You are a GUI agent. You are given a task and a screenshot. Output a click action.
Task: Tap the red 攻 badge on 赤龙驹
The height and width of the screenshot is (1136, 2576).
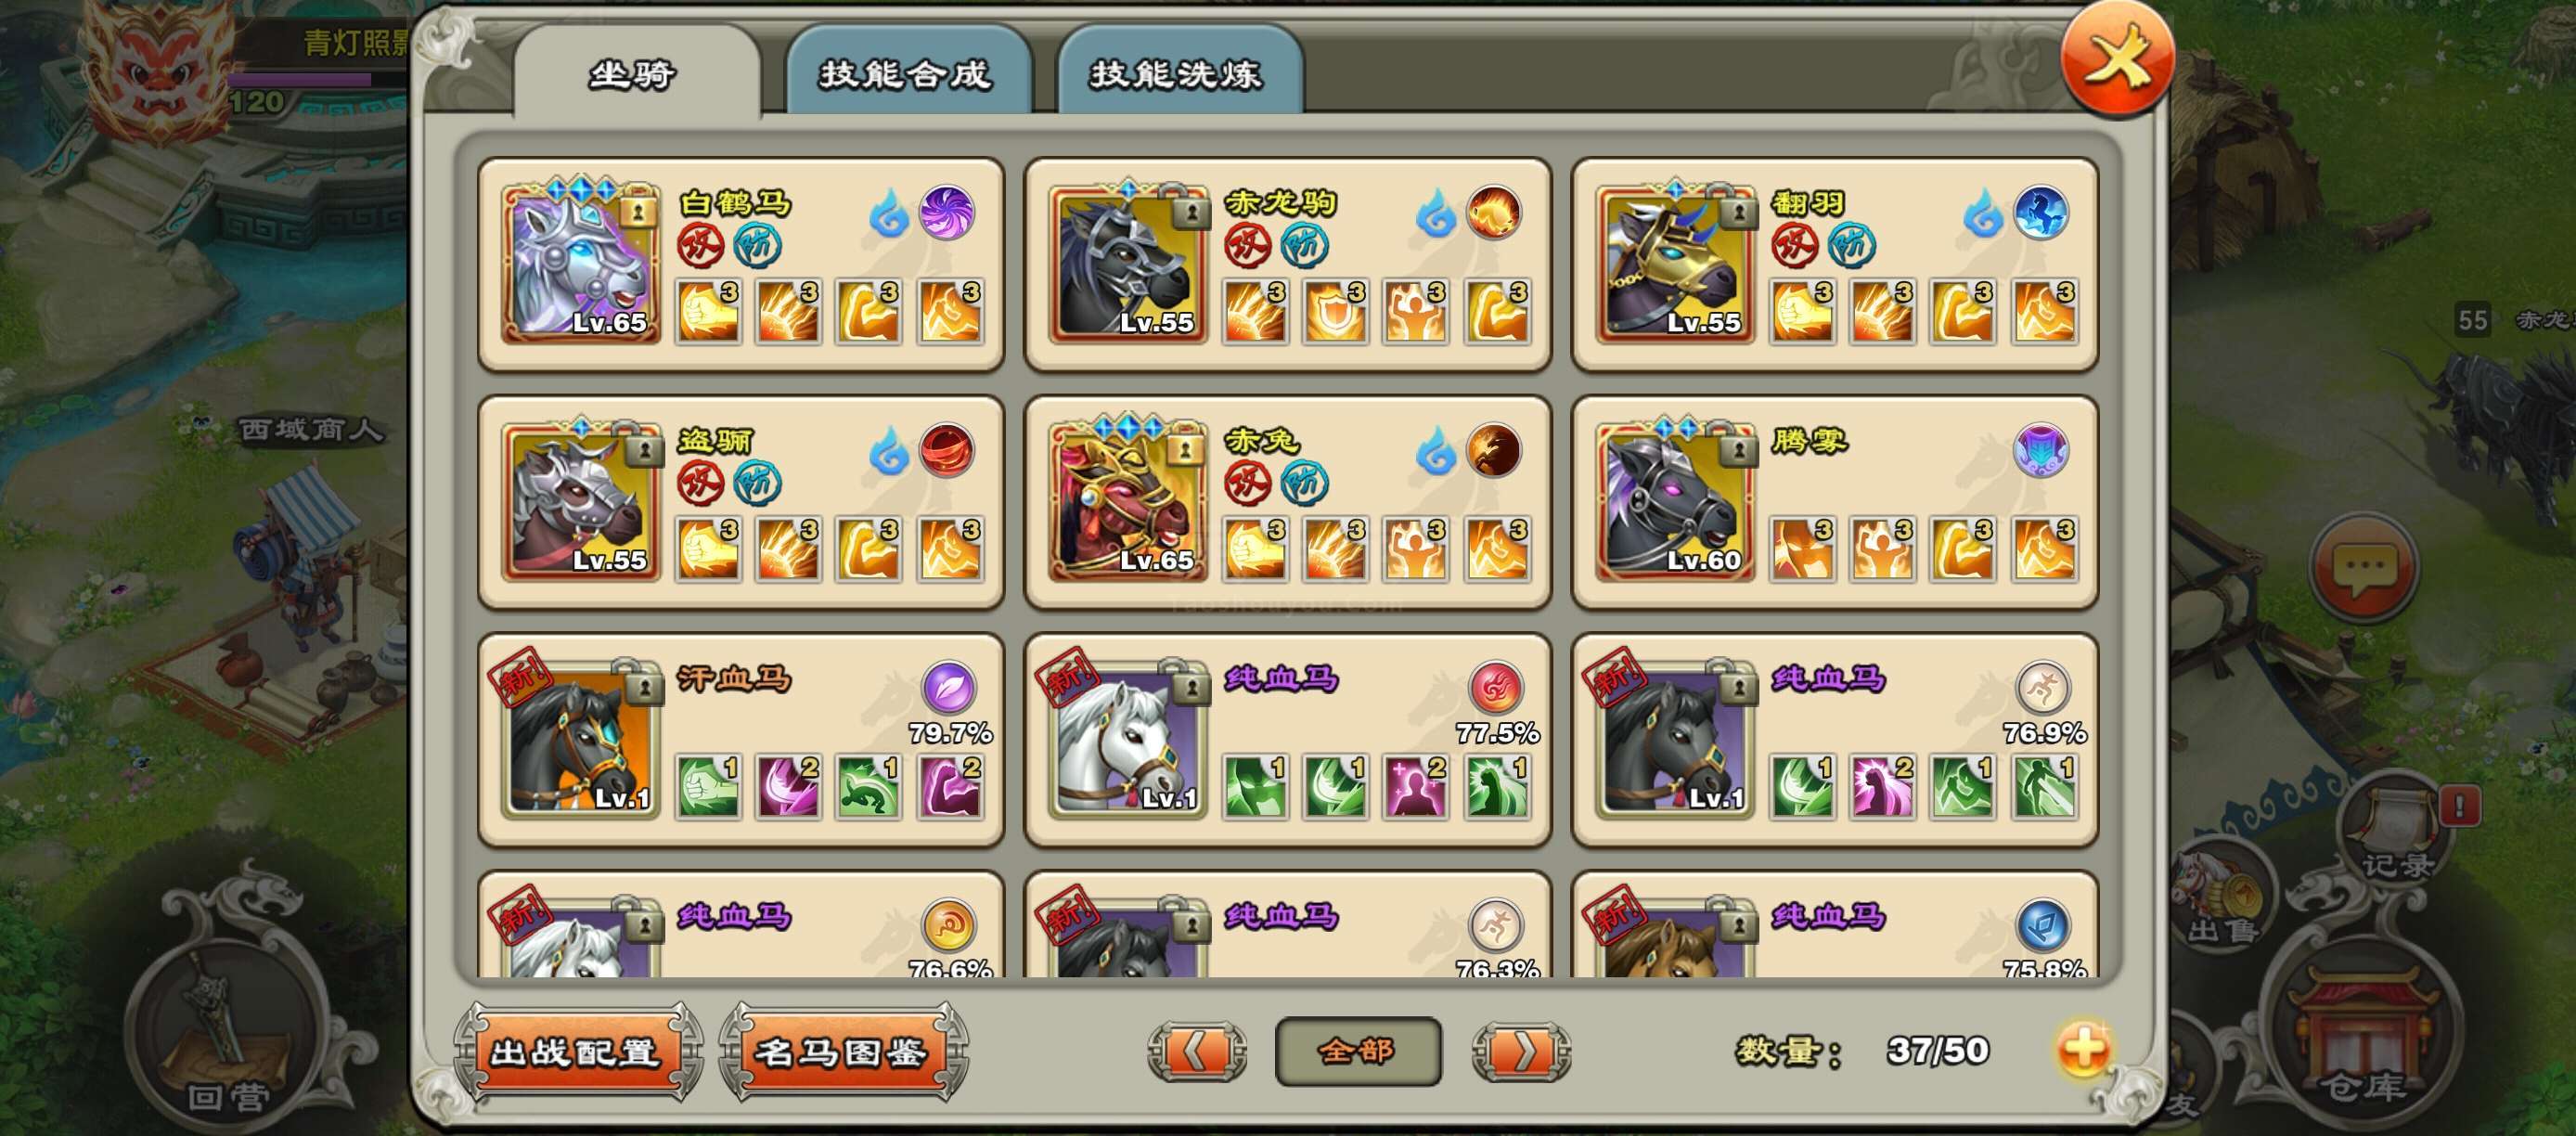pyautogui.click(x=1248, y=246)
